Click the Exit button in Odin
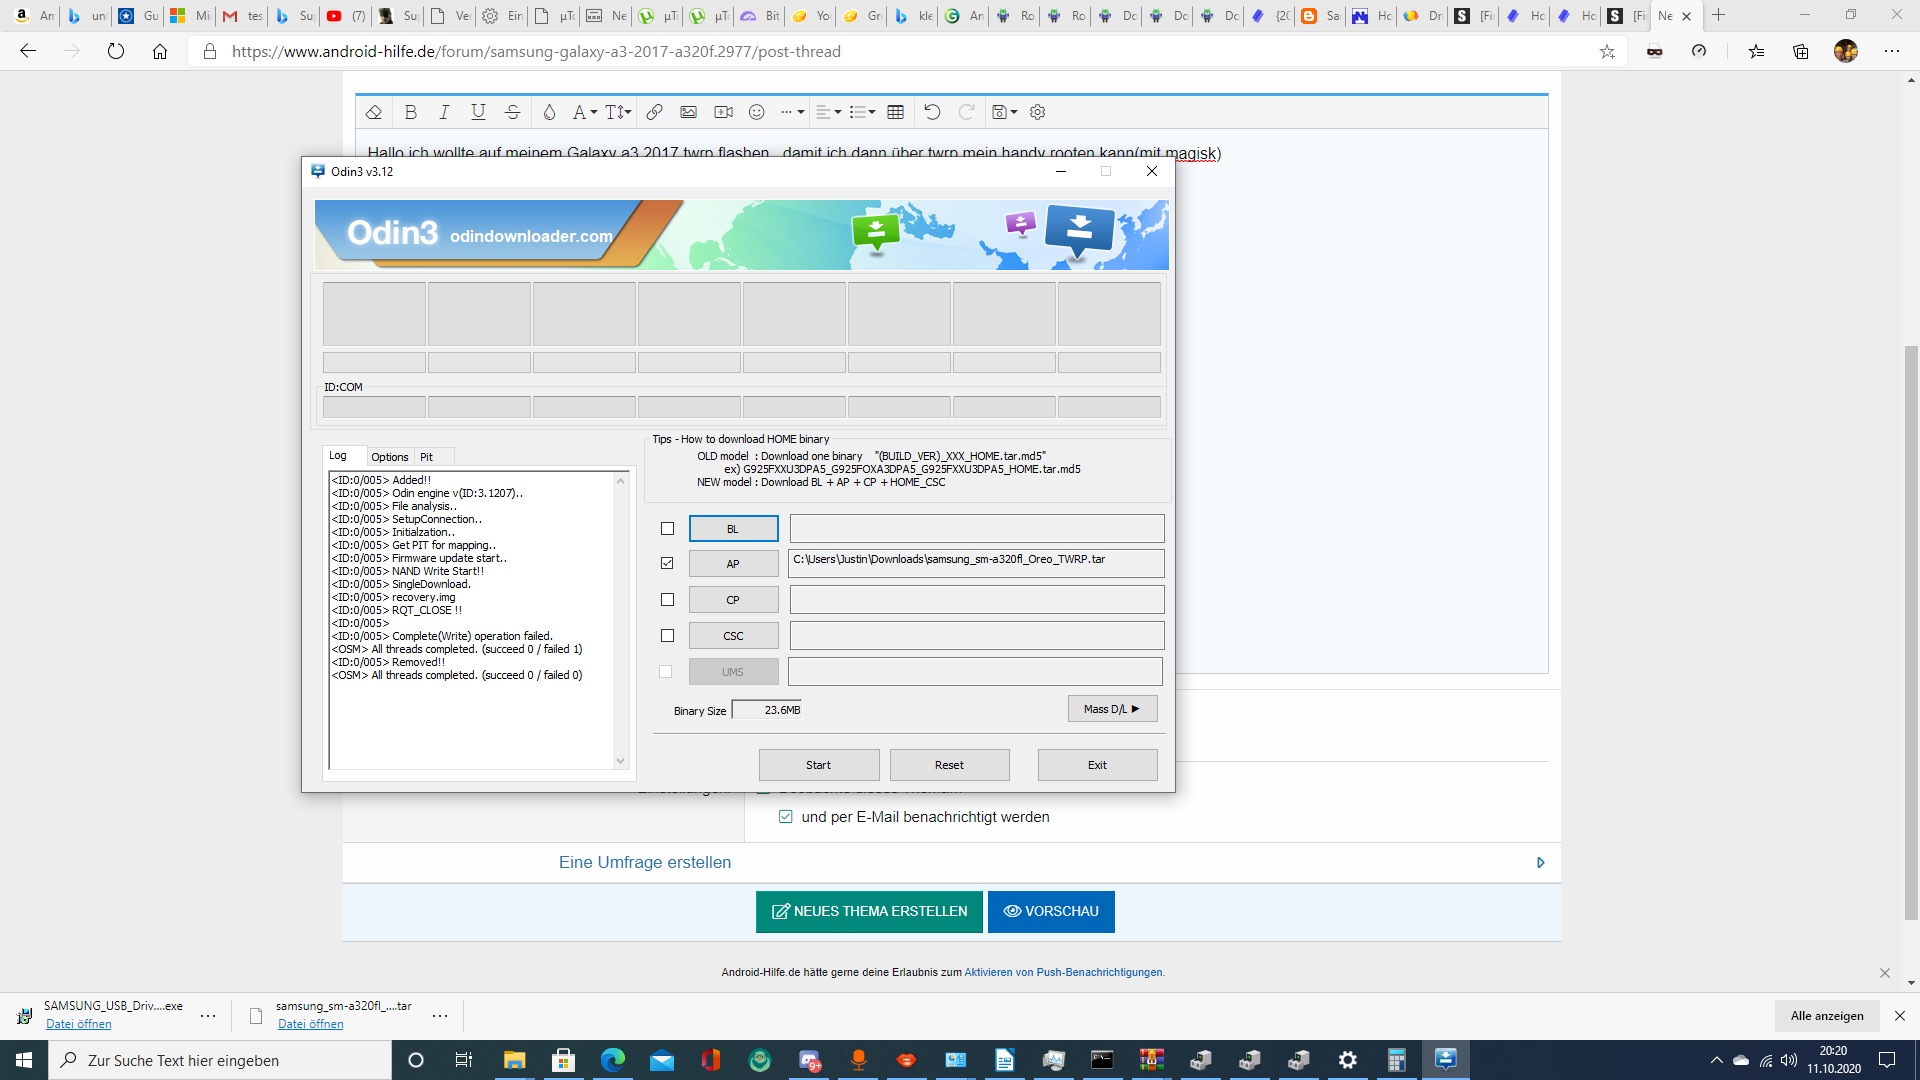 click(x=1097, y=765)
